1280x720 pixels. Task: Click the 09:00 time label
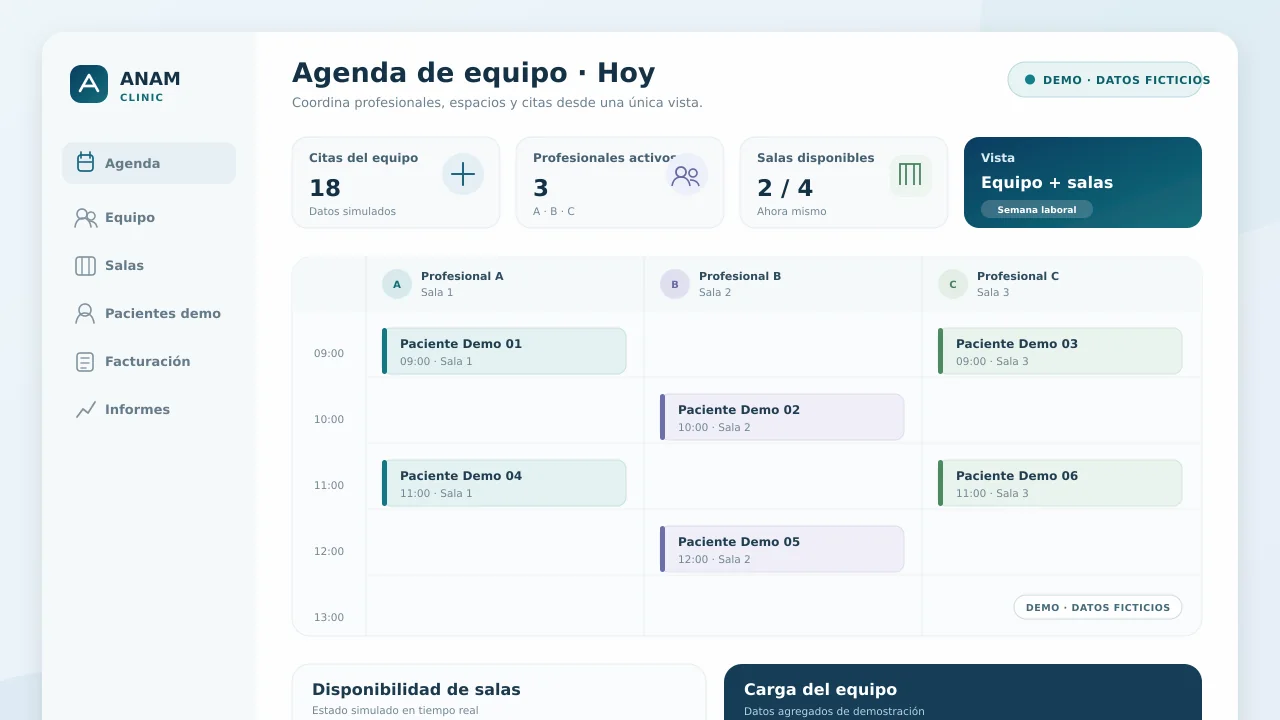pos(329,354)
